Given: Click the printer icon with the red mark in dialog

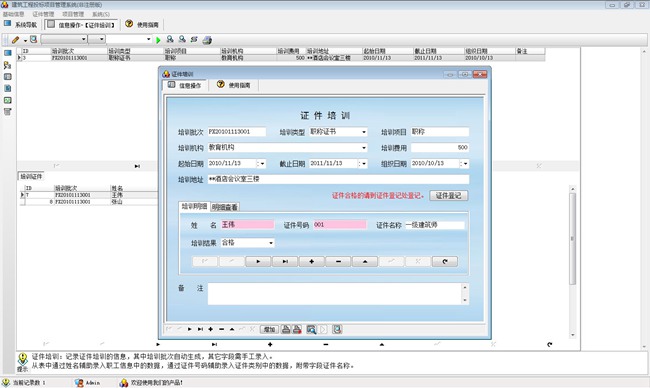Looking at the screenshot, I should tap(297, 329).
